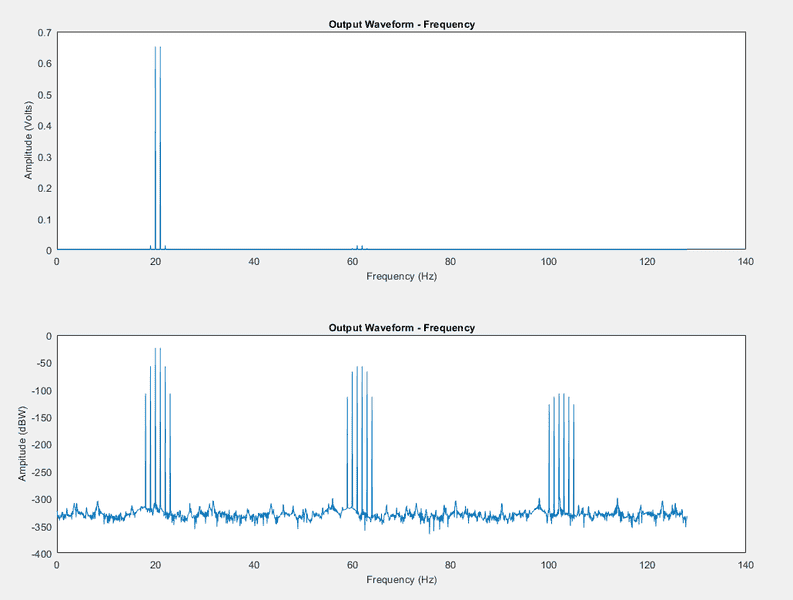Image resolution: width=793 pixels, height=600 pixels.
Task: Click the 0.3 tick label on top y-axis
Action: tap(44, 157)
